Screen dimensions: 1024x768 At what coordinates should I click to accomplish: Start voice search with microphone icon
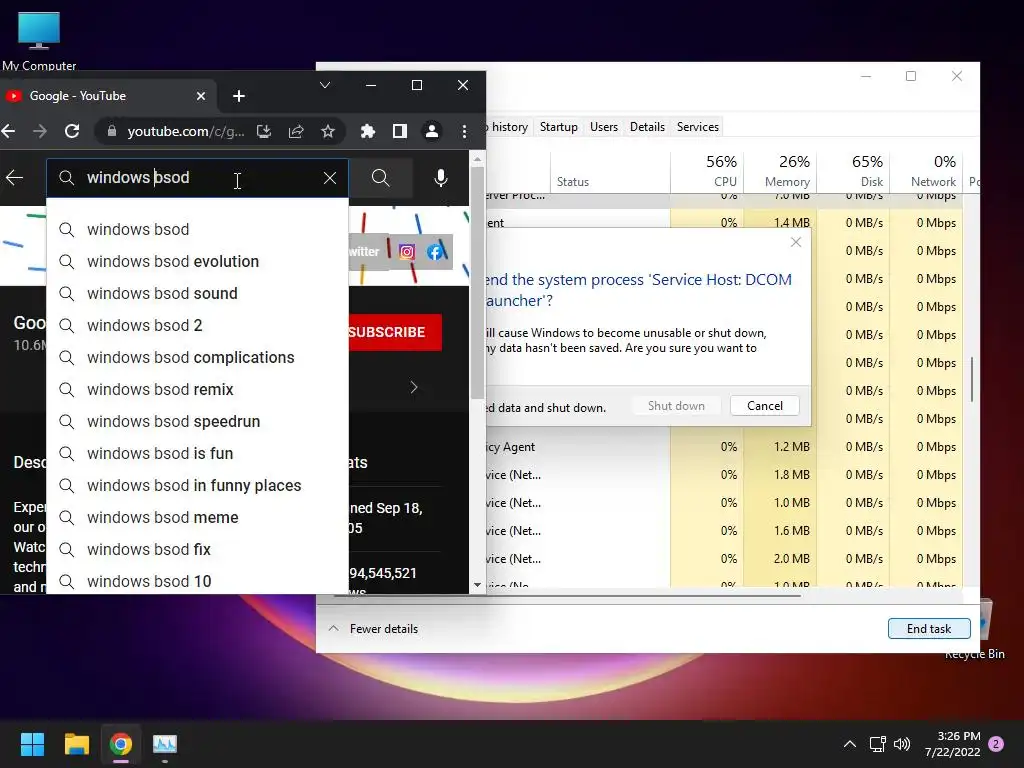[x=441, y=178]
